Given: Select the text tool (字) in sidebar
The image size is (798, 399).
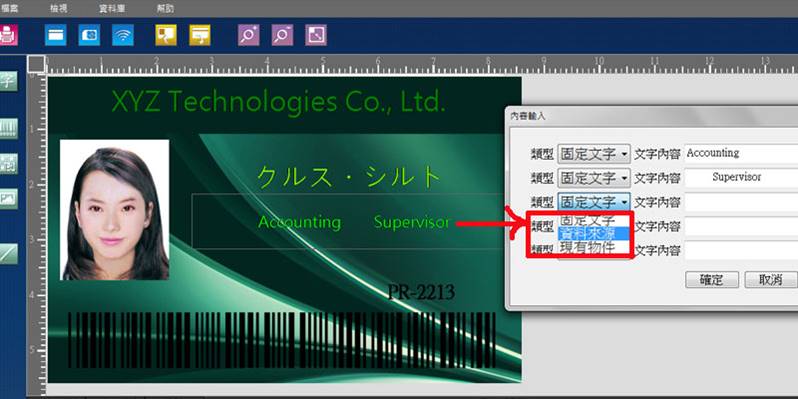Looking at the screenshot, I should 8,81.
